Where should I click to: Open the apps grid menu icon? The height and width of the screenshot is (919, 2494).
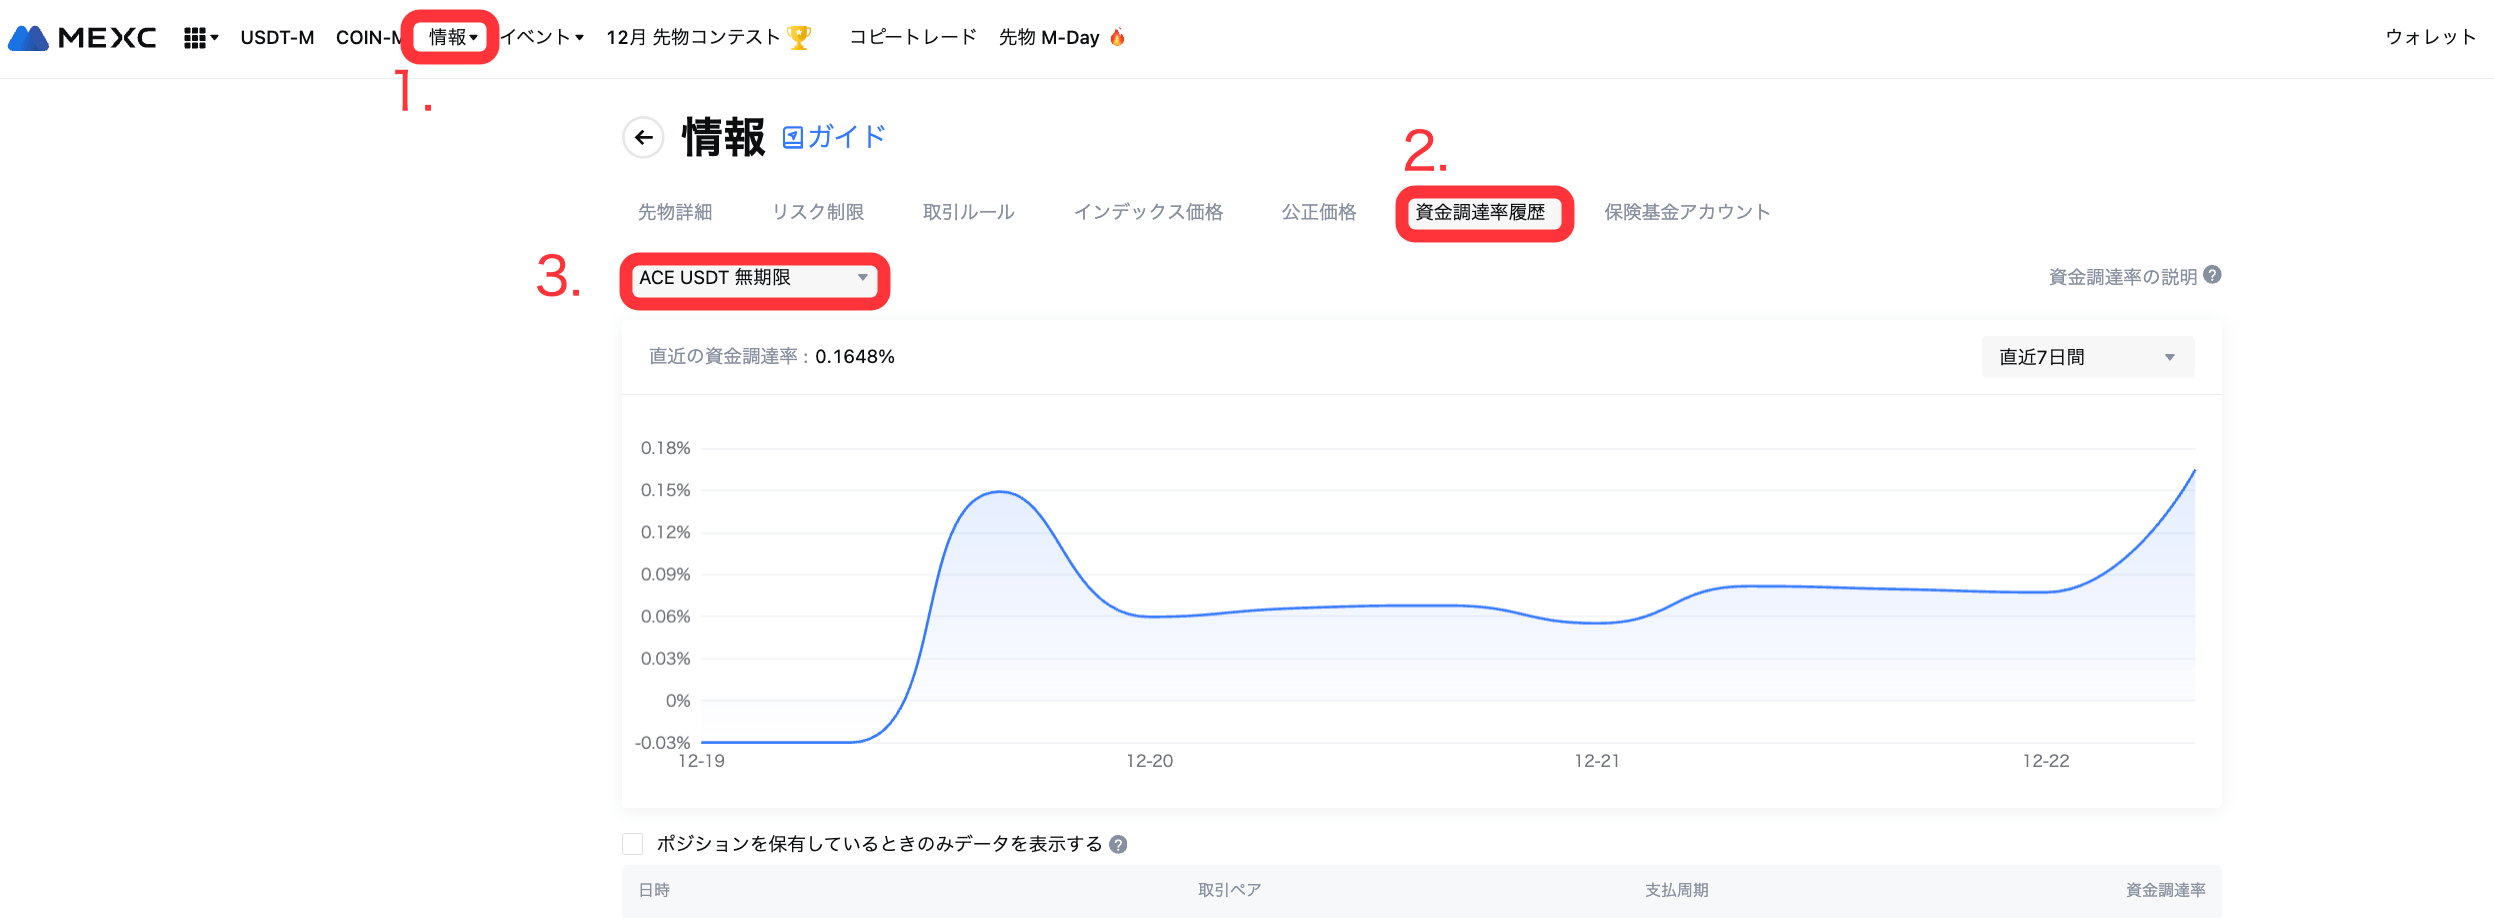click(x=195, y=38)
